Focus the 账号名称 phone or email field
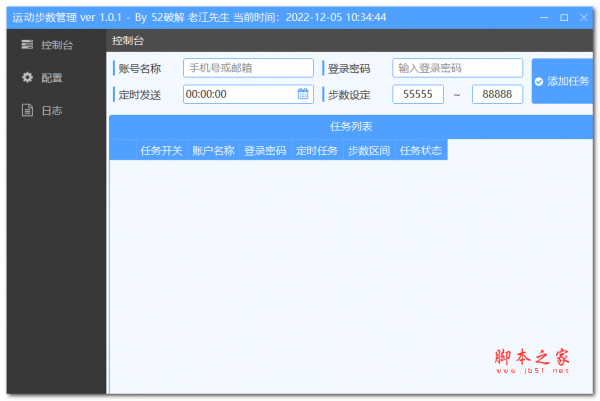 coord(248,68)
